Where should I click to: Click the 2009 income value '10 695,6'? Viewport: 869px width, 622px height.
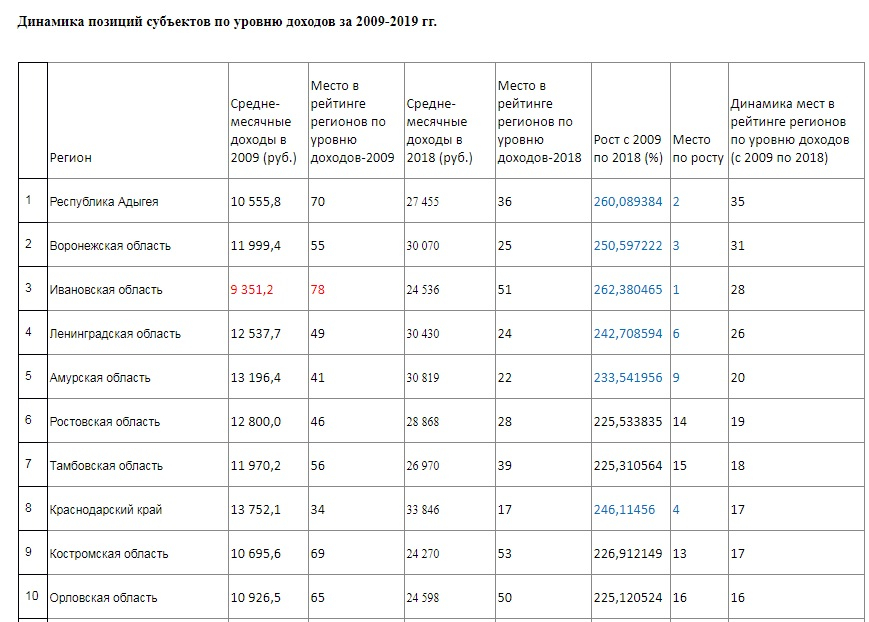[255, 554]
